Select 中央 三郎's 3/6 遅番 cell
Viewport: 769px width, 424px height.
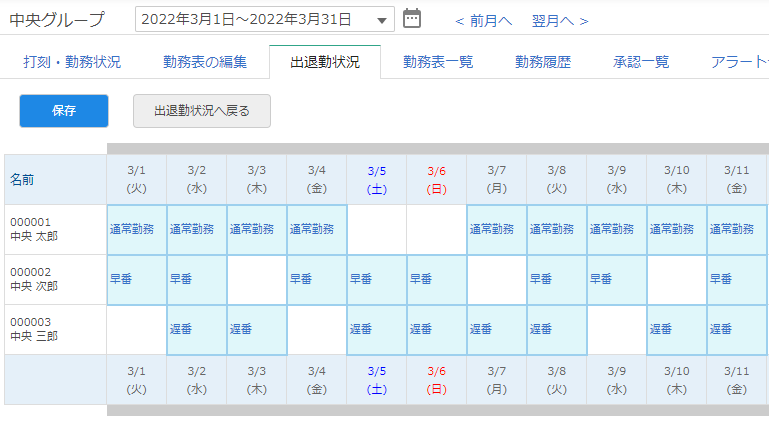coord(436,329)
